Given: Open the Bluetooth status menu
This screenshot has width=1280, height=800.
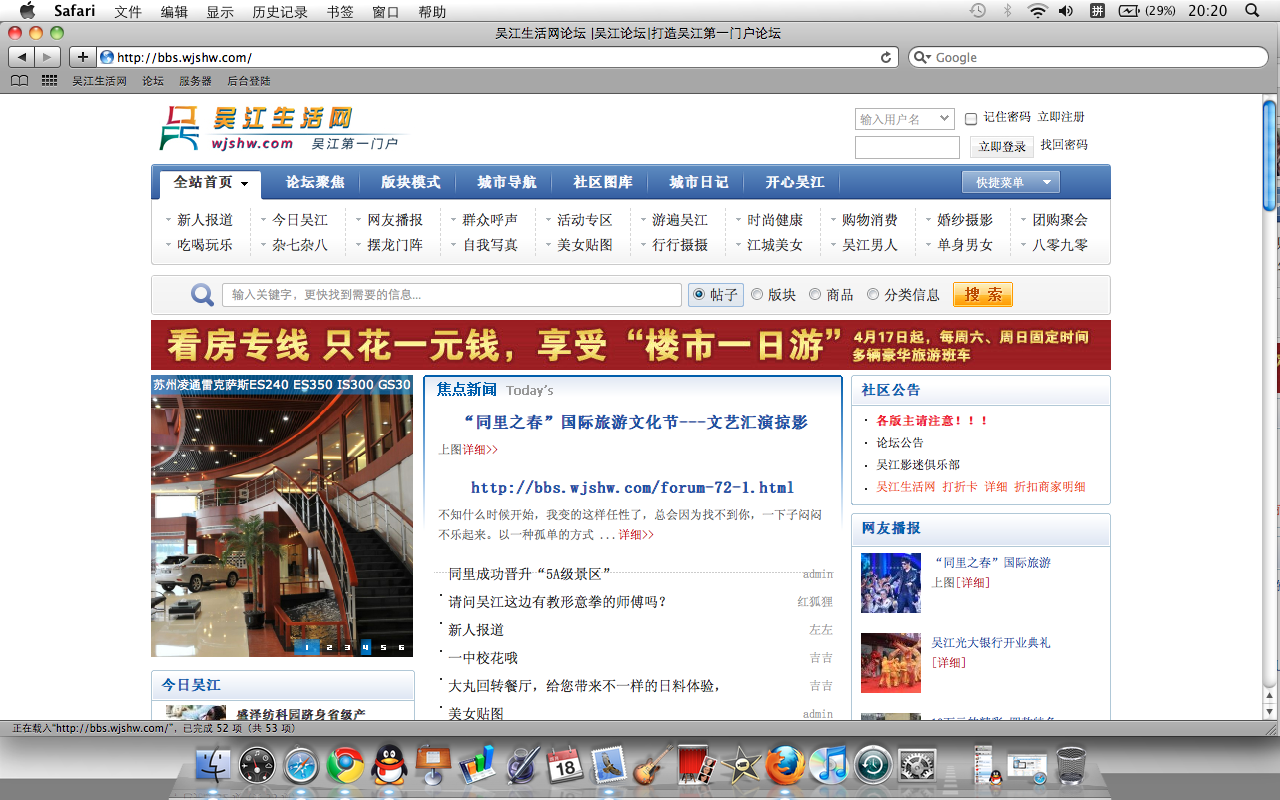Looking at the screenshot, I should pos(1008,10).
